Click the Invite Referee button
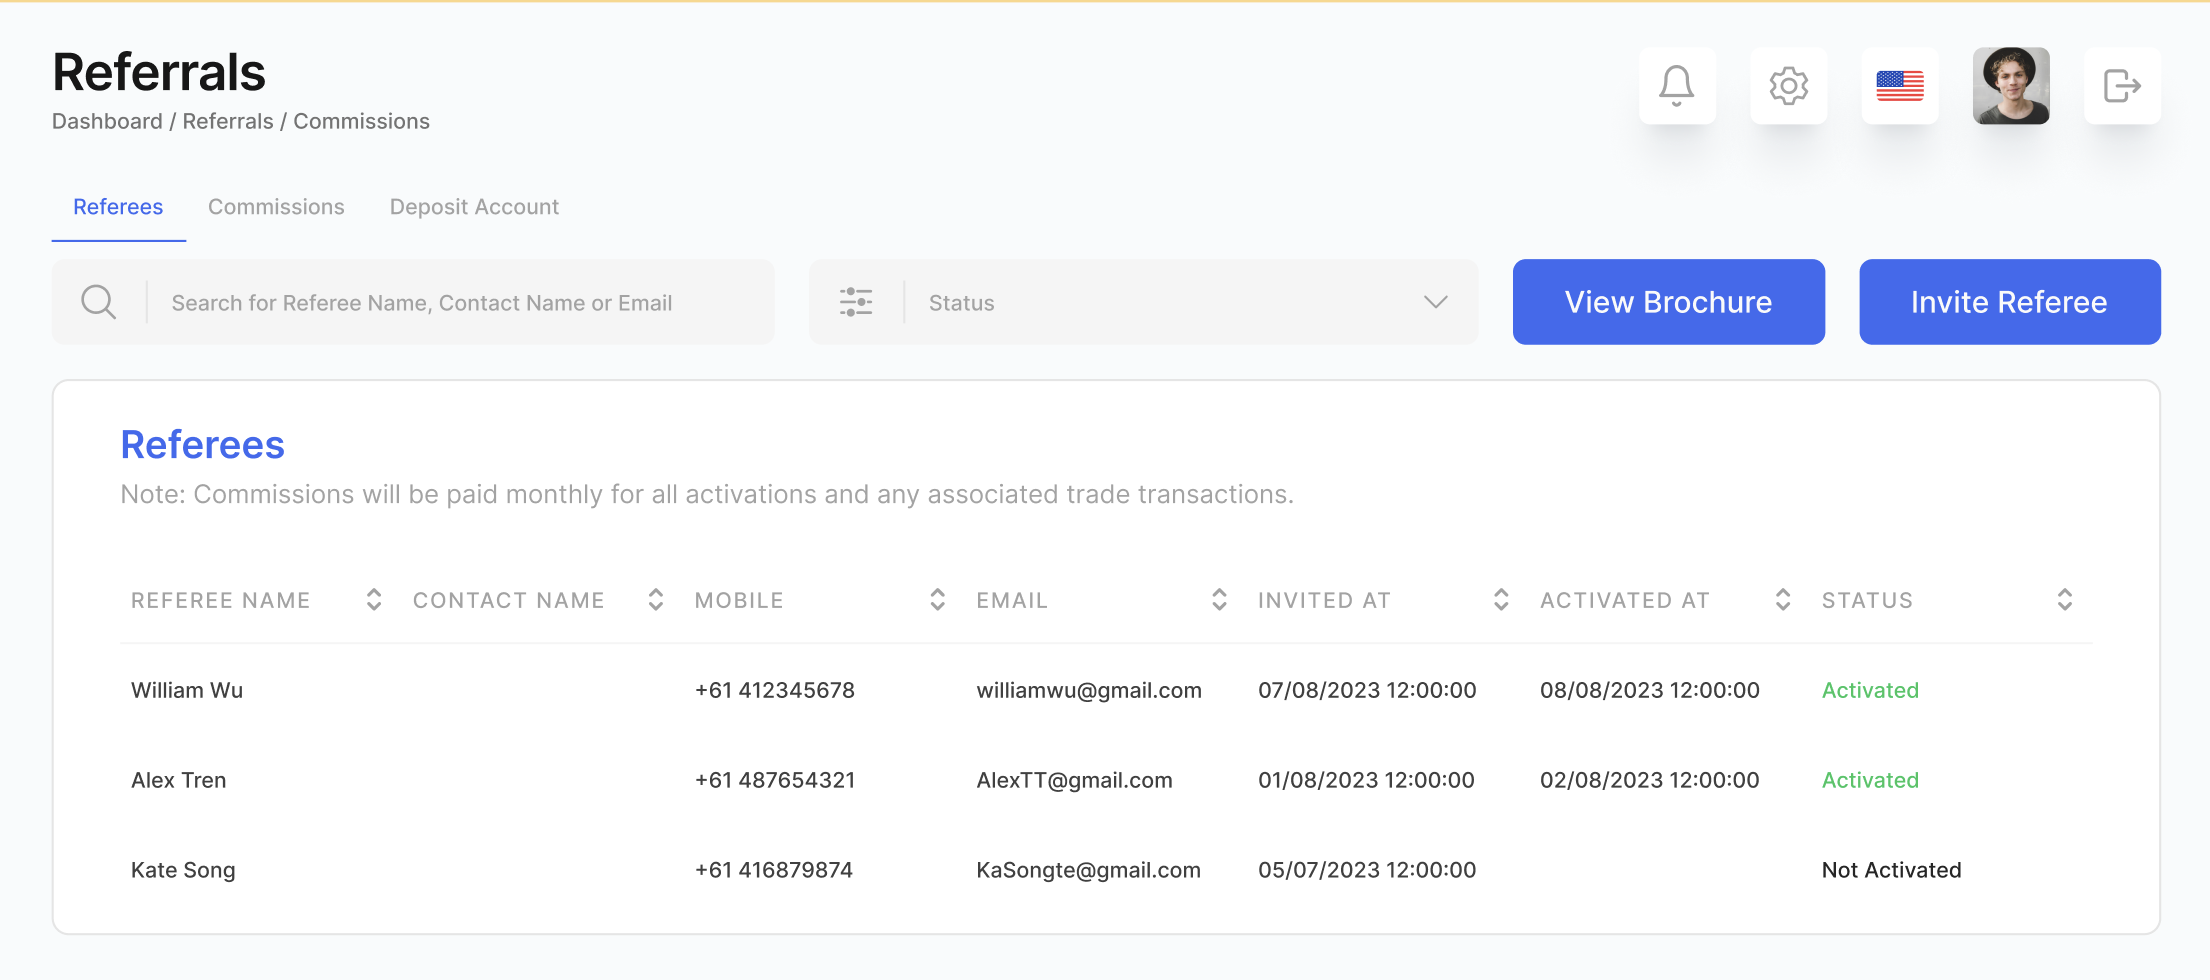Image resolution: width=2210 pixels, height=980 pixels. click(x=2009, y=302)
